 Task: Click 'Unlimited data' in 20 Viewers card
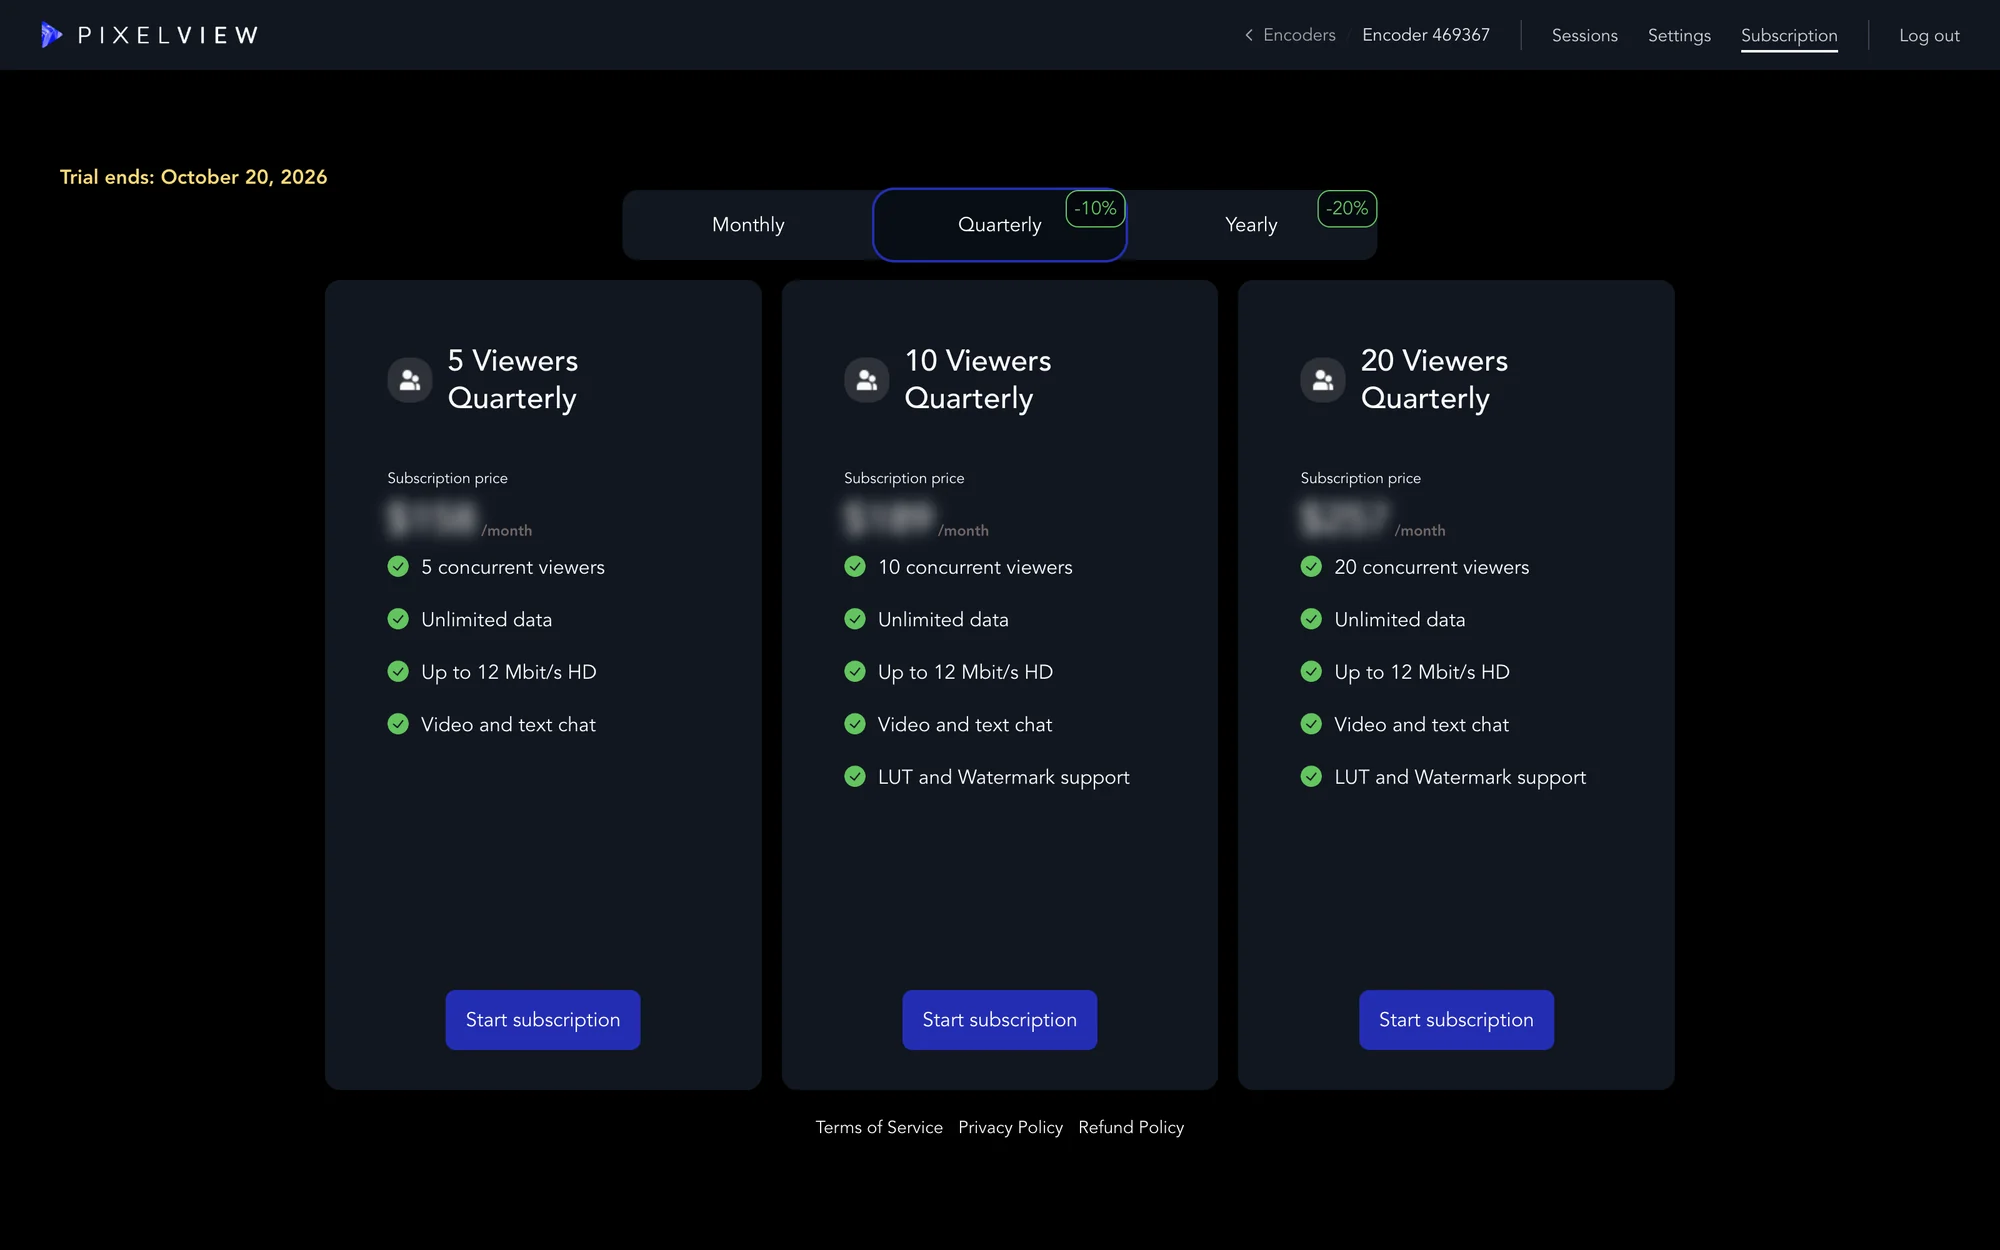click(x=1400, y=619)
